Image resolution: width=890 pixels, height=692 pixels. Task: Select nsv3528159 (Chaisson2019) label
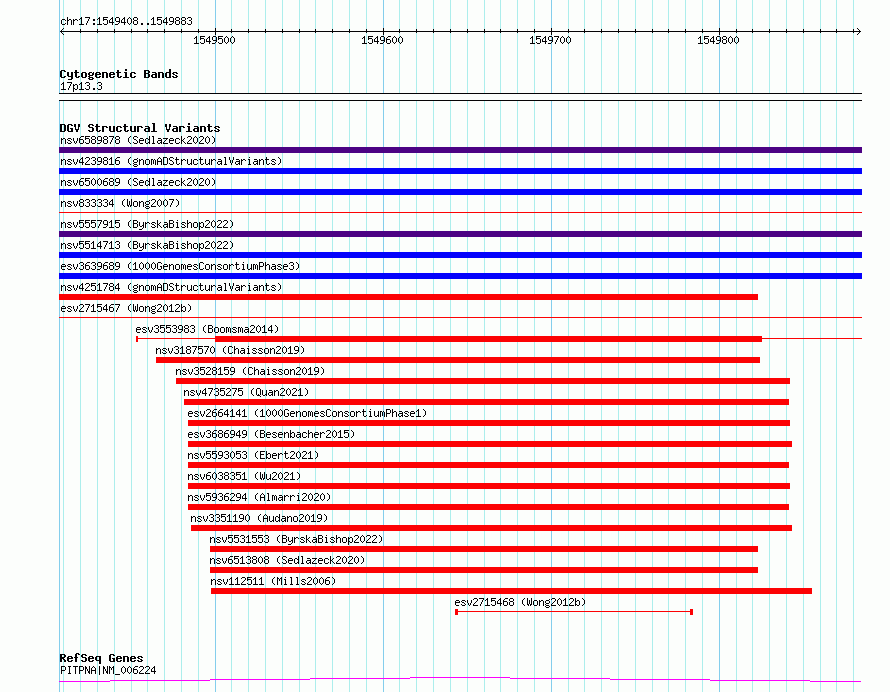click(x=250, y=371)
